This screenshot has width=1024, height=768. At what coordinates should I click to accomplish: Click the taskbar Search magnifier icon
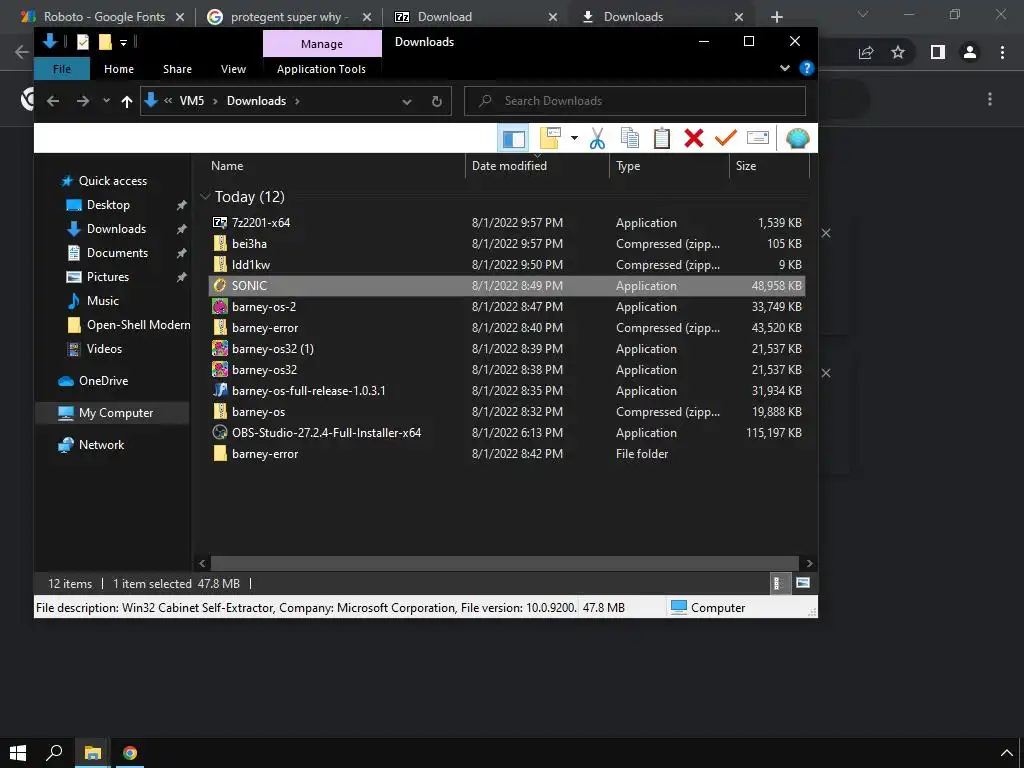tap(55, 753)
